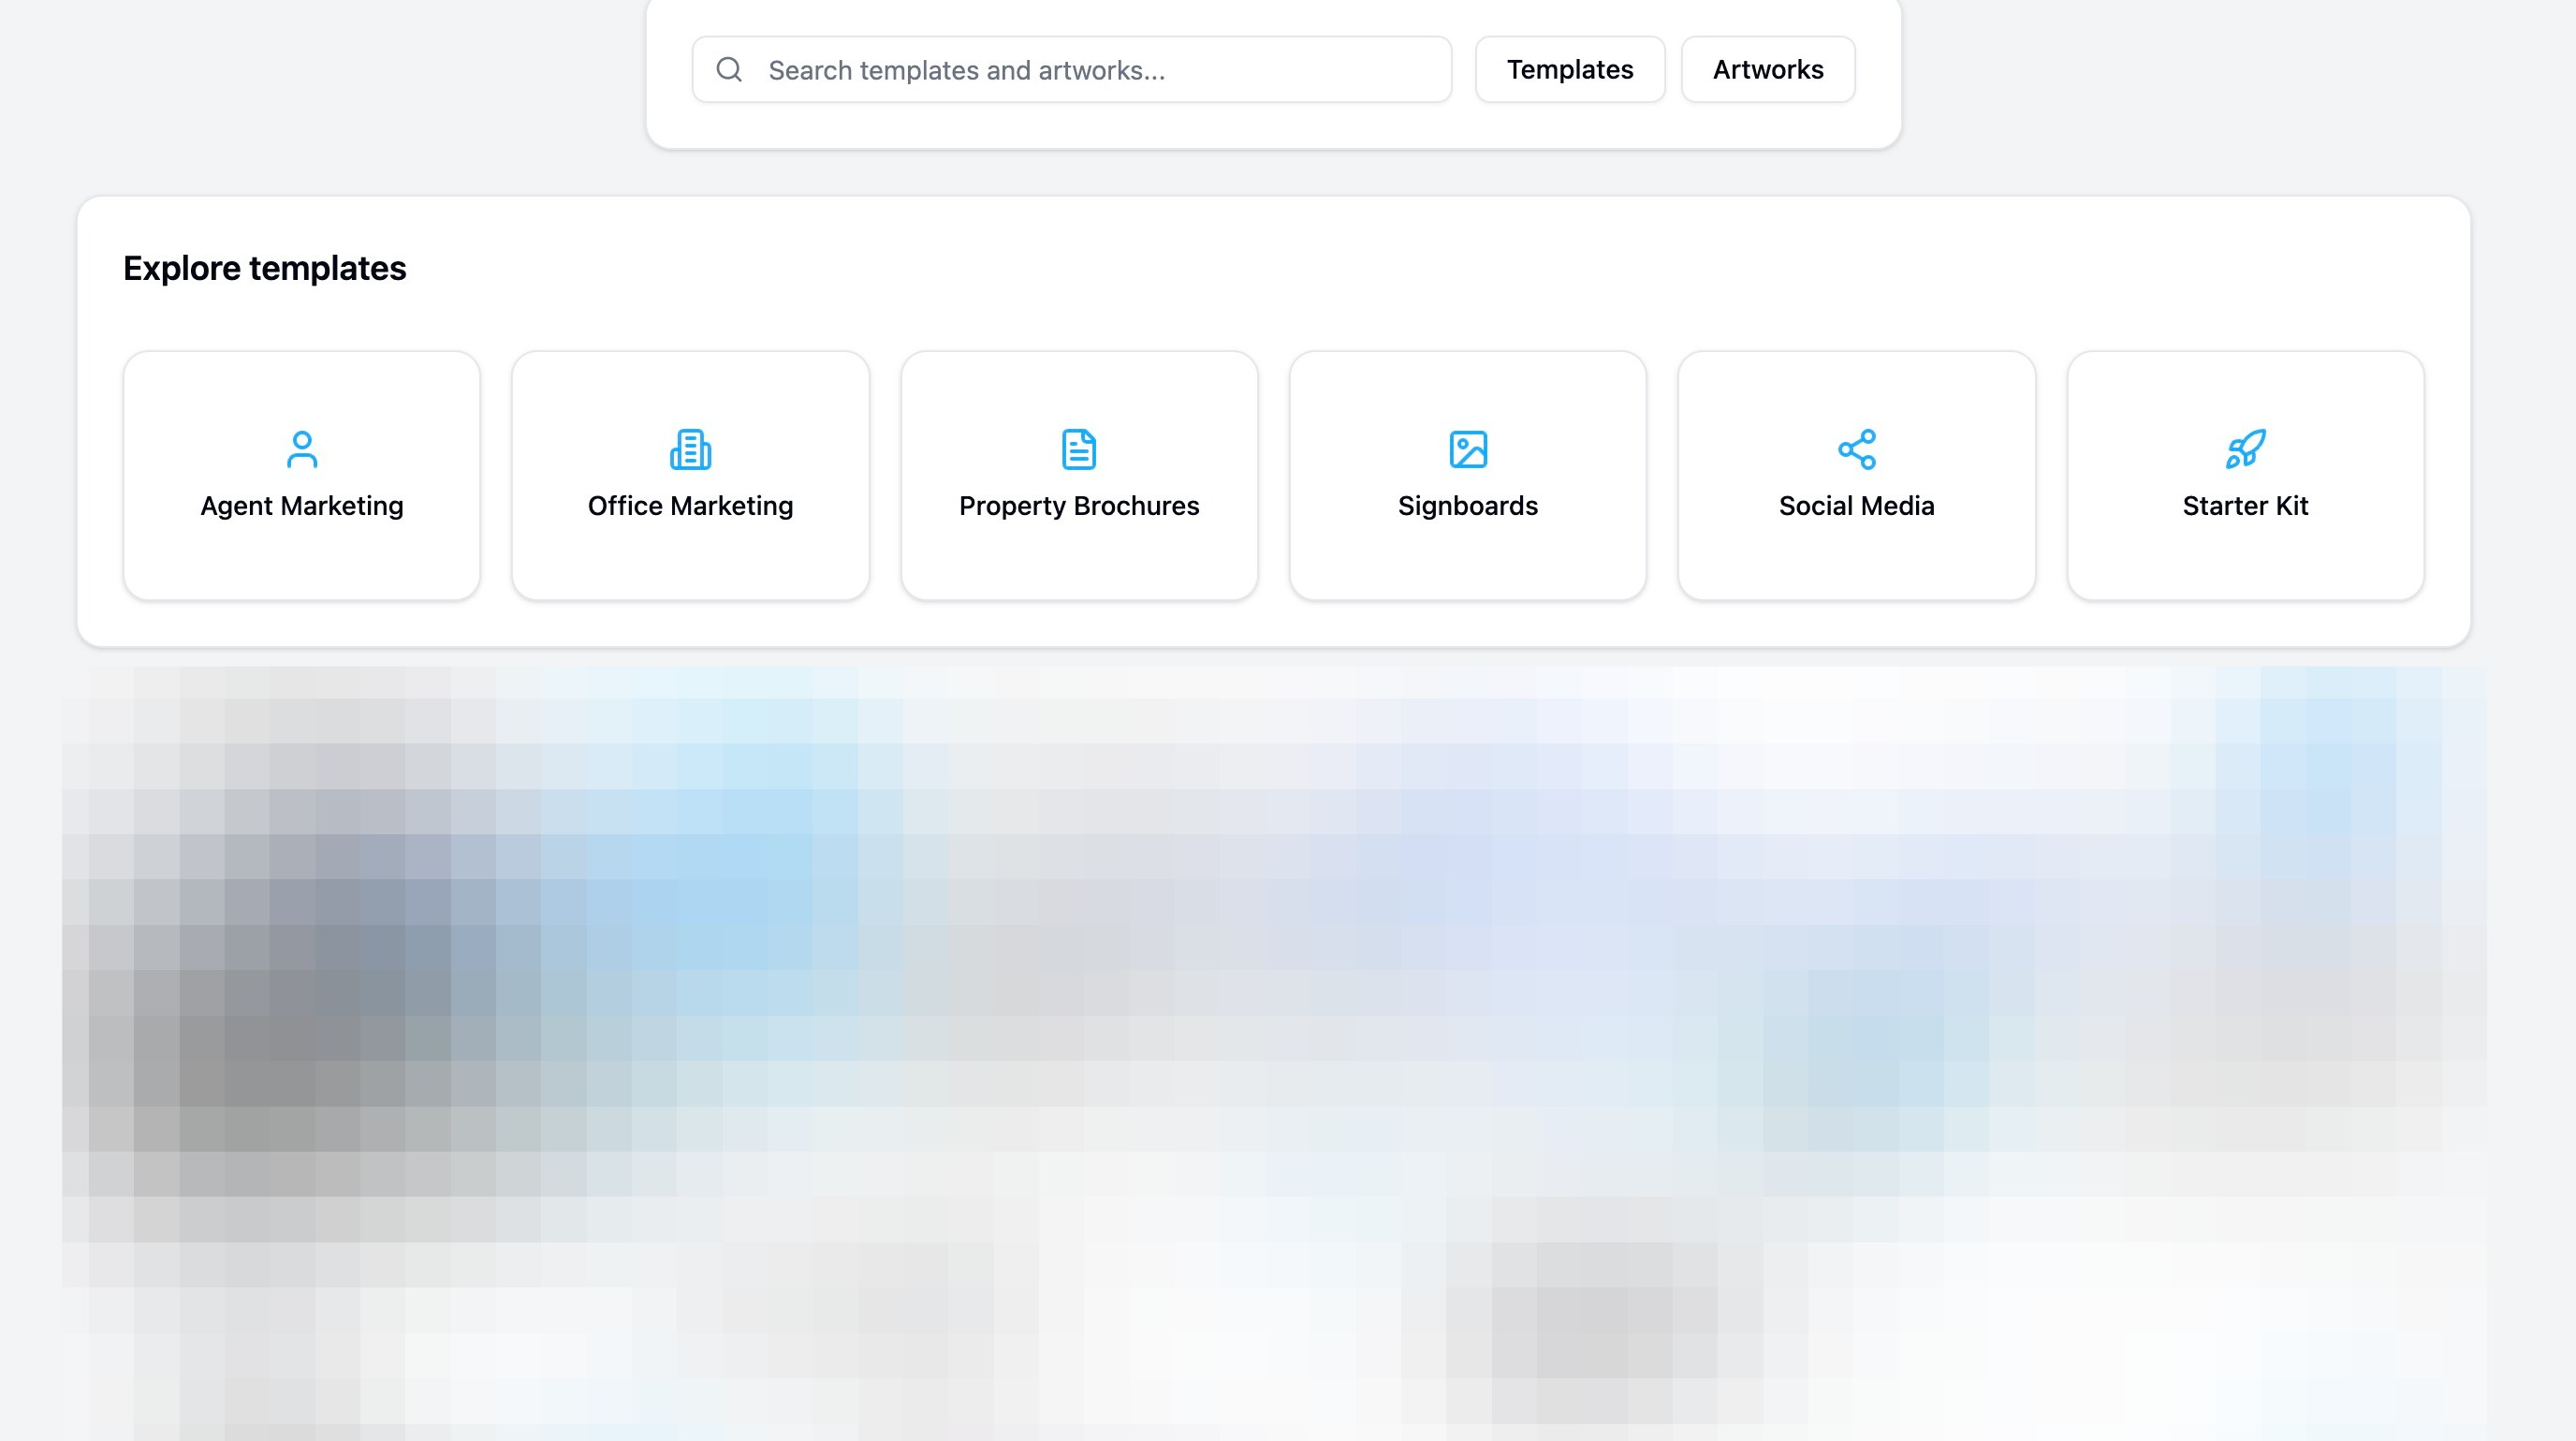This screenshot has height=1441, width=2576.
Task: Click the magnifier search icon
Action: tap(729, 69)
